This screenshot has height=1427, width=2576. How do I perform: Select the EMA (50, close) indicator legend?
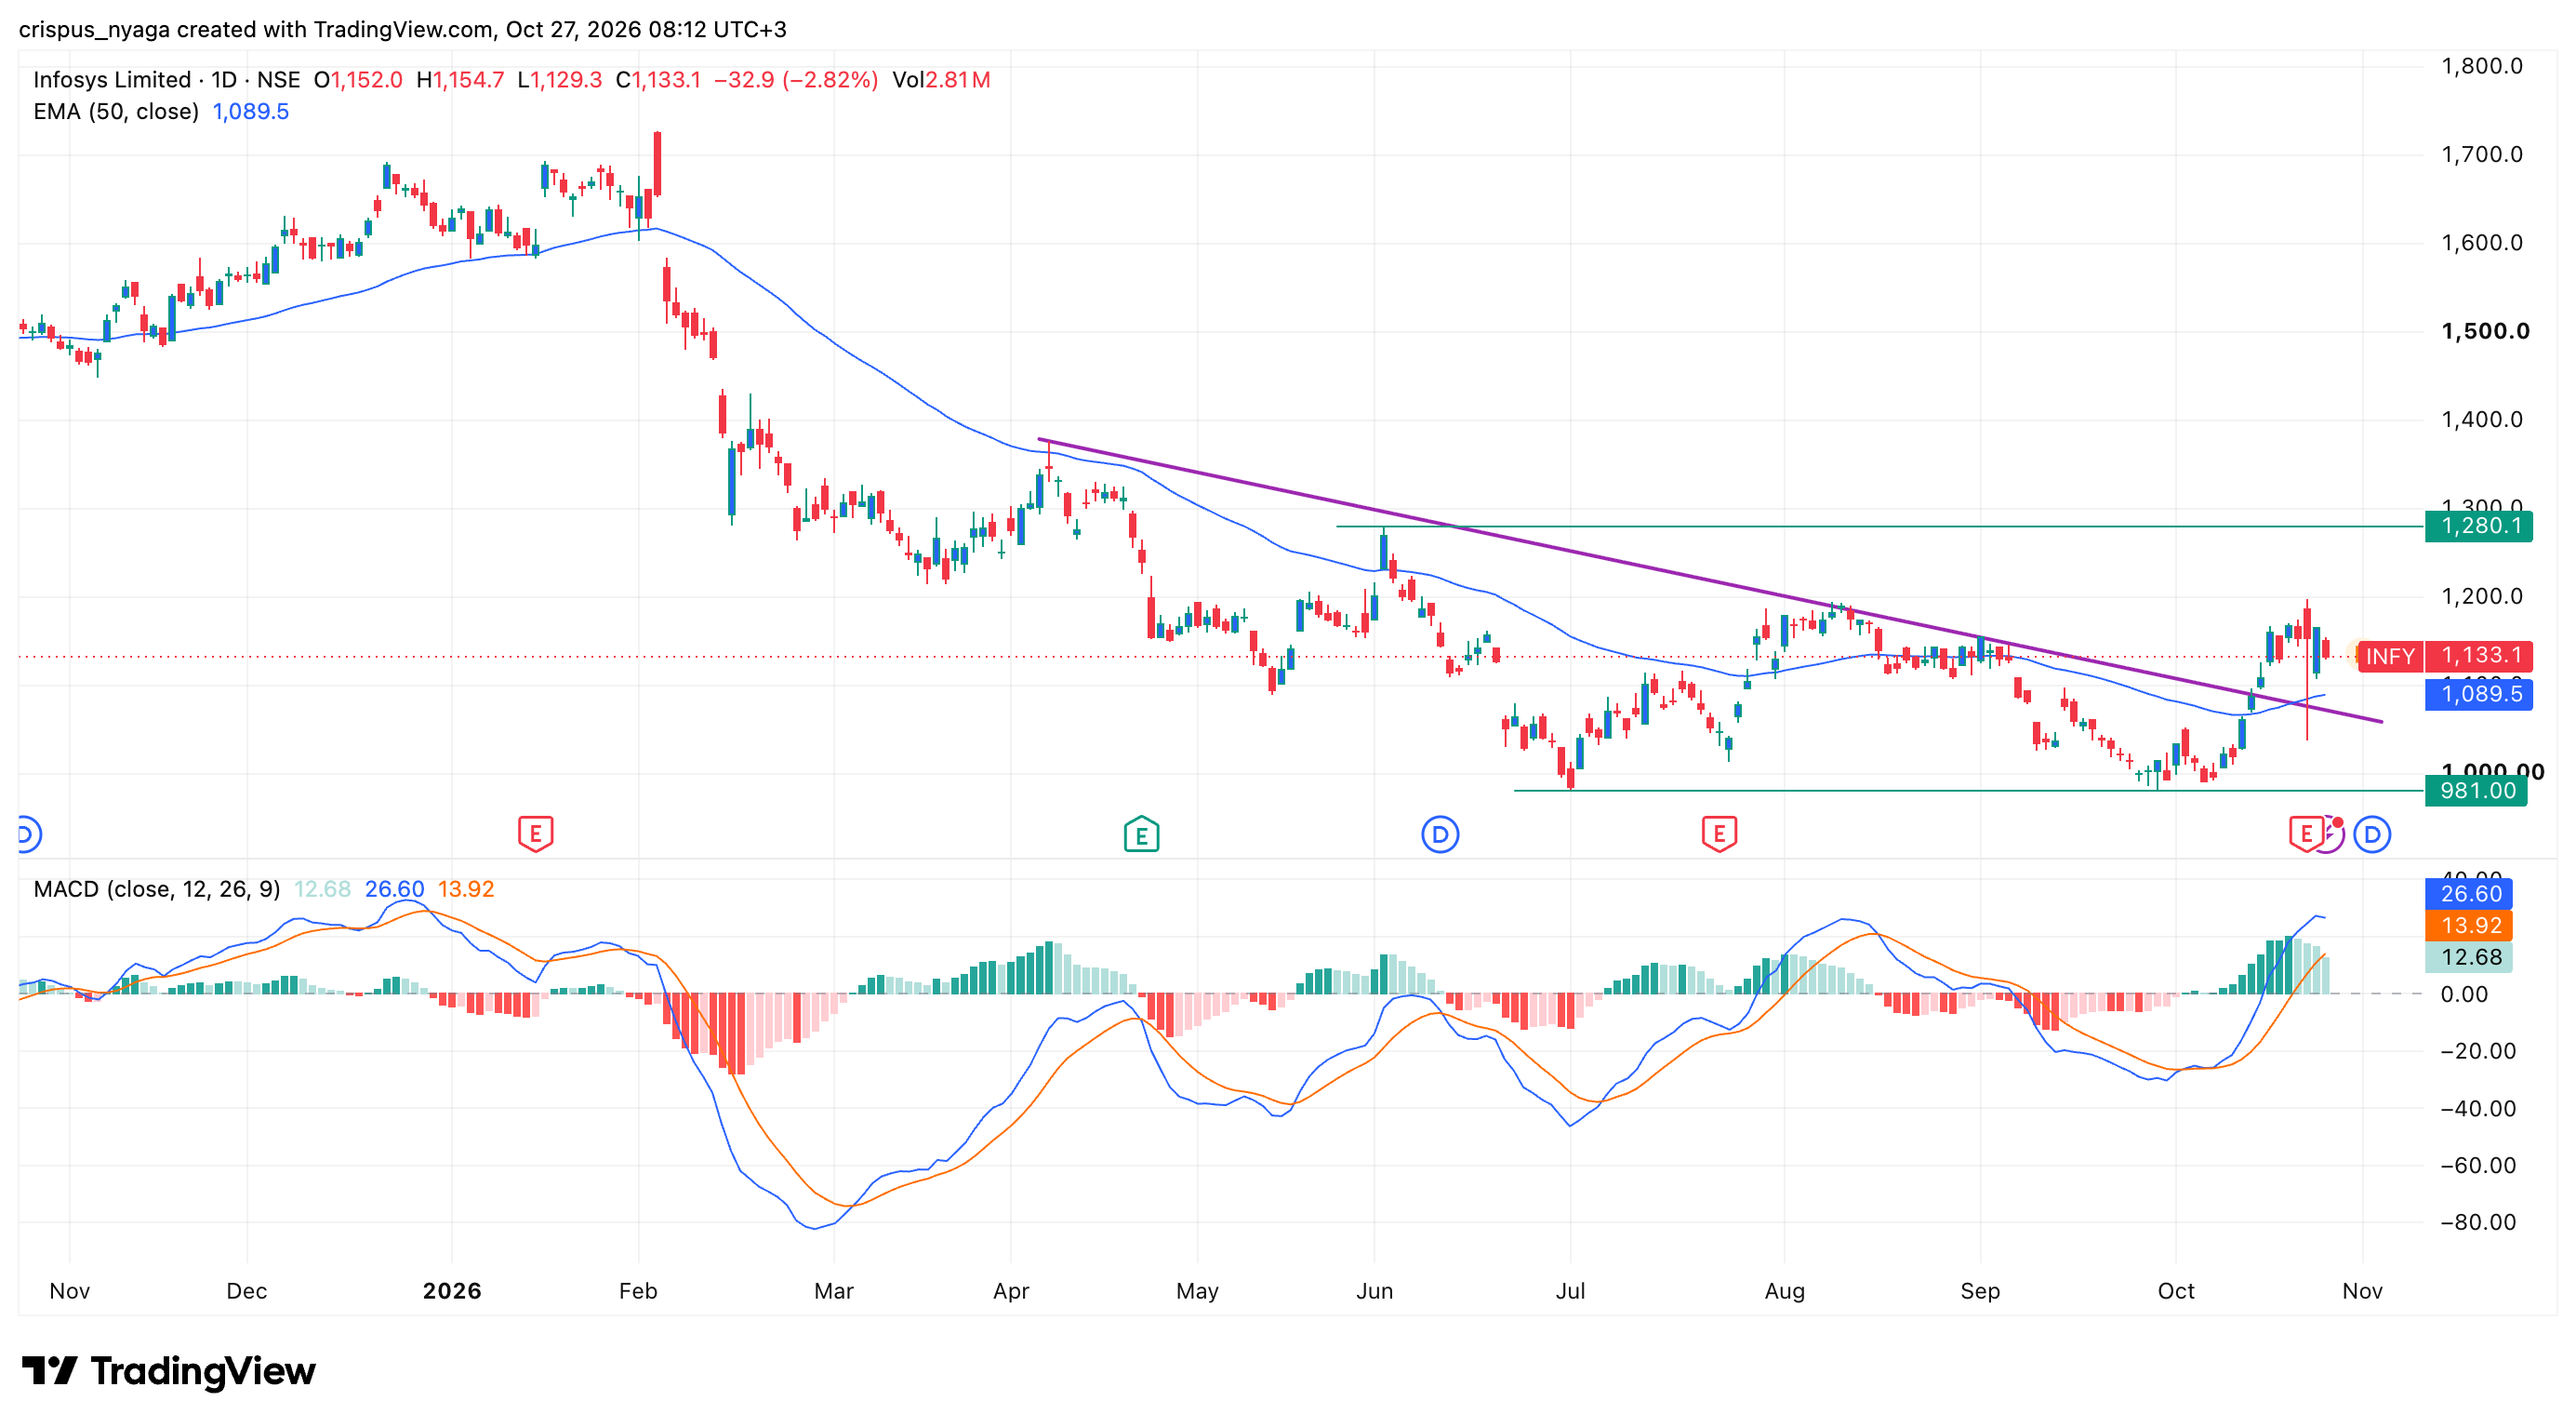(116, 112)
